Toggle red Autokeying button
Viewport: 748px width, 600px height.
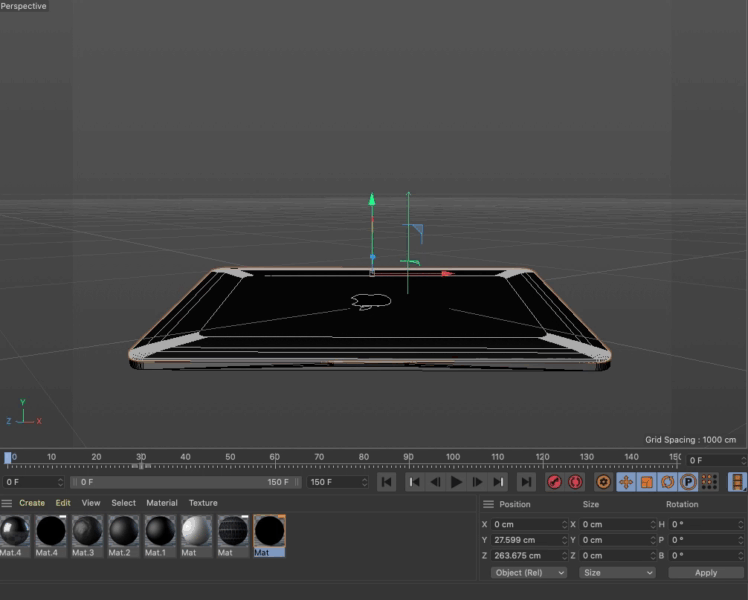coord(575,482)
